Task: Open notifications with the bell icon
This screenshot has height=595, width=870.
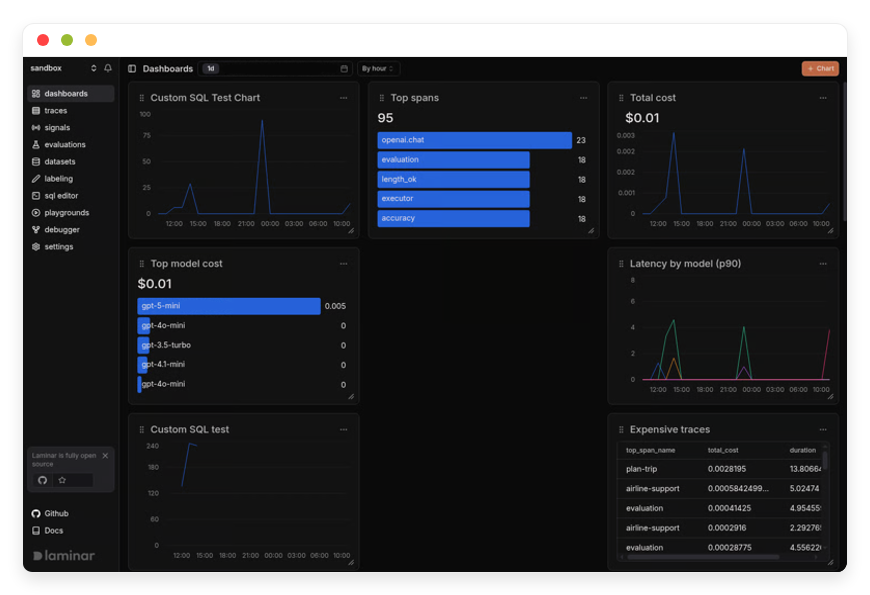Action: click(108, 68)
